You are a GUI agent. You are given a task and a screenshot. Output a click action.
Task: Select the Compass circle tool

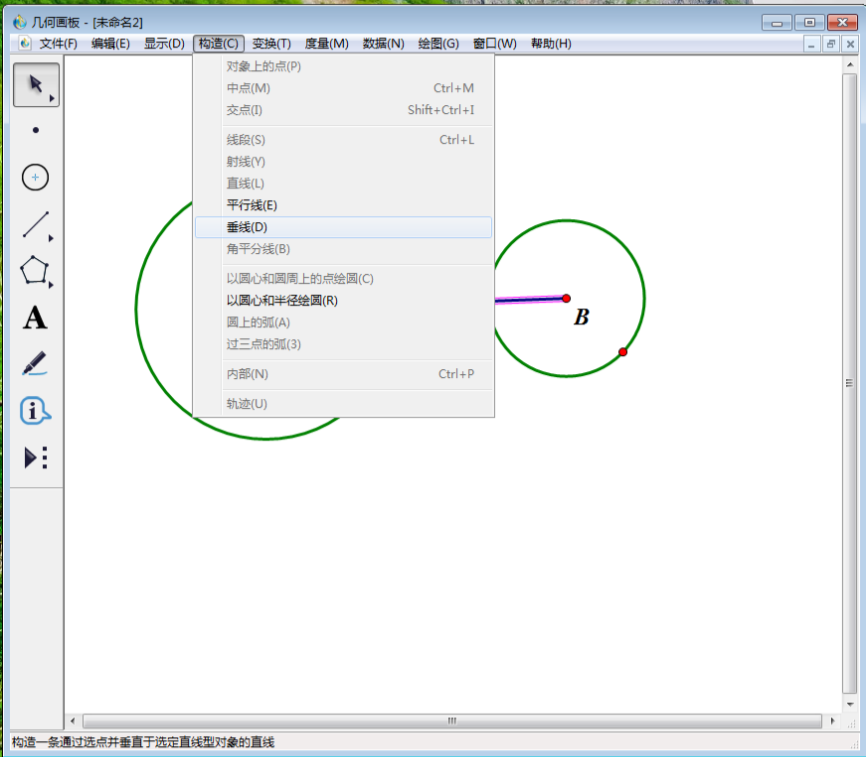[x=35, y=177]
